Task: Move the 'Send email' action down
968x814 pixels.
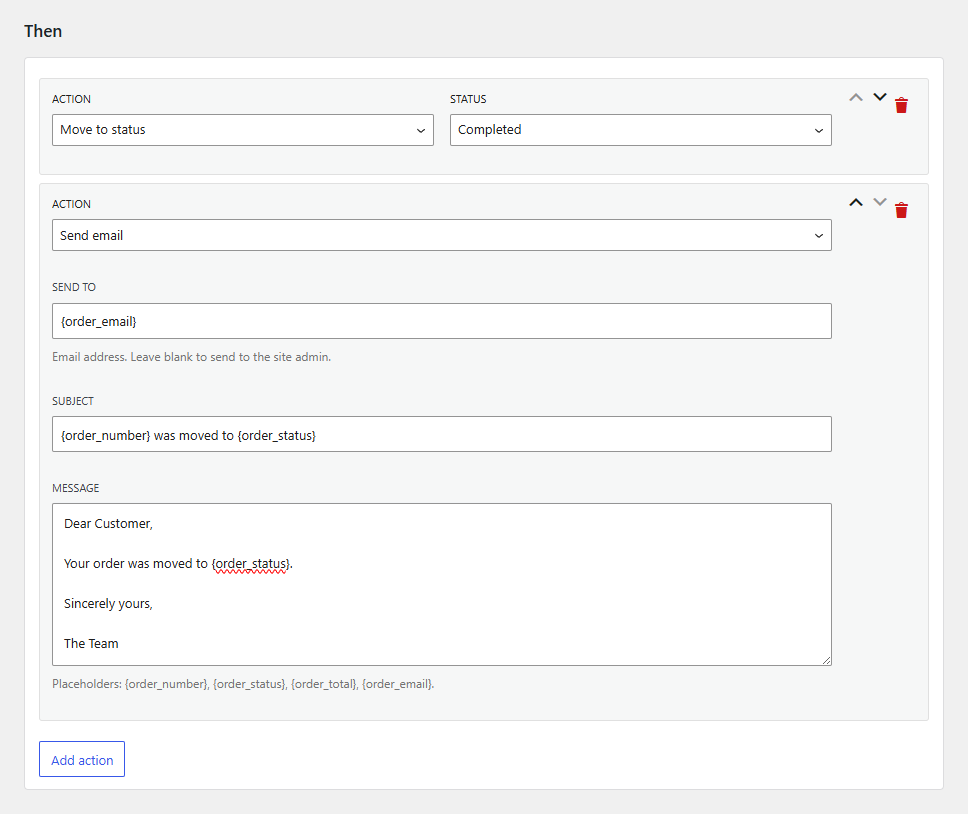Action: (x=880, y=202)
